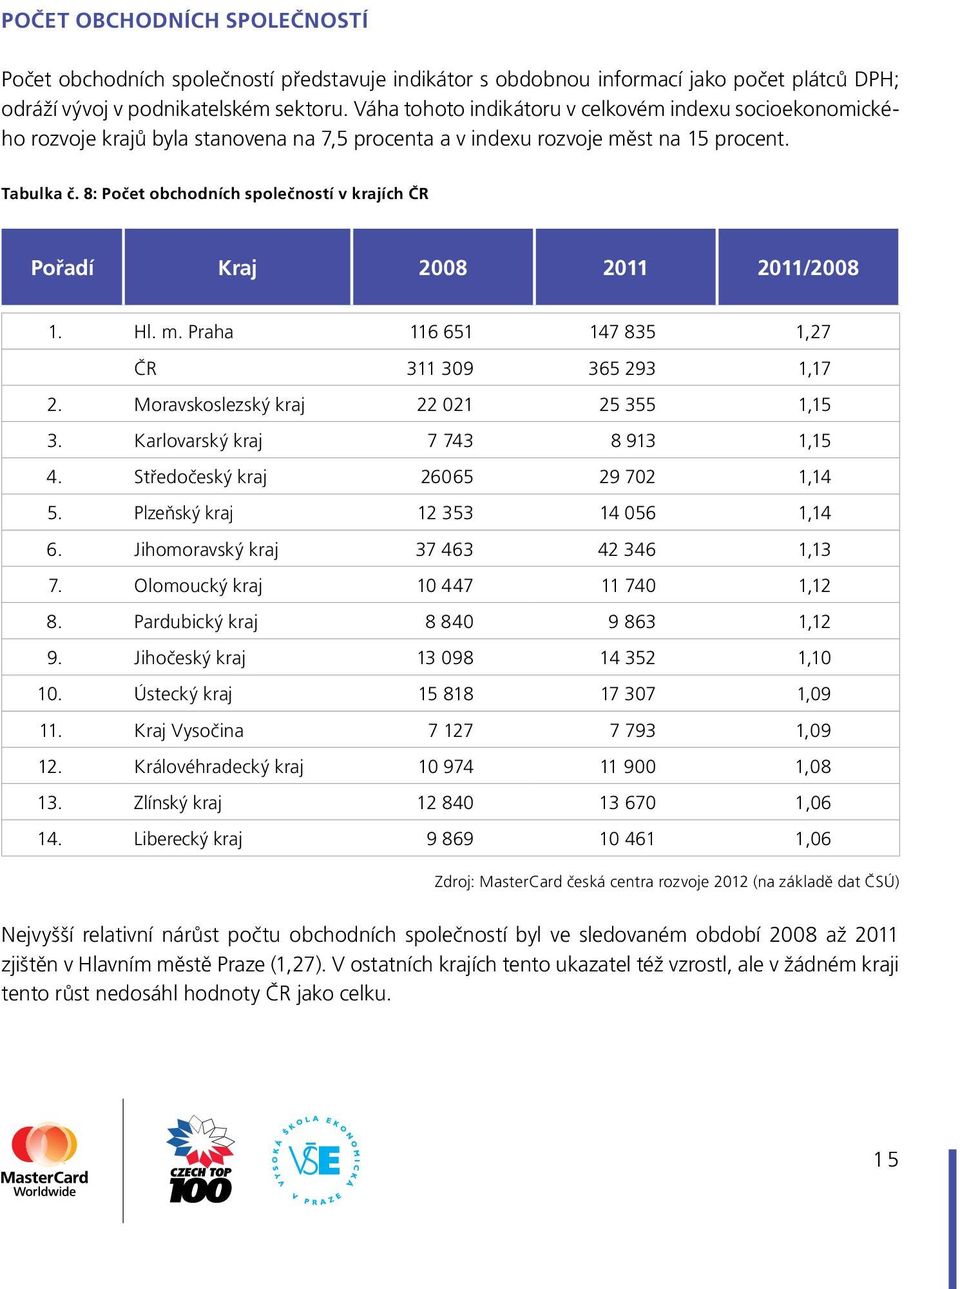This screenshot has height=1289, width=960.
Task: Click the 'Hl. m. Praha' row name
Action: (183, 332)
